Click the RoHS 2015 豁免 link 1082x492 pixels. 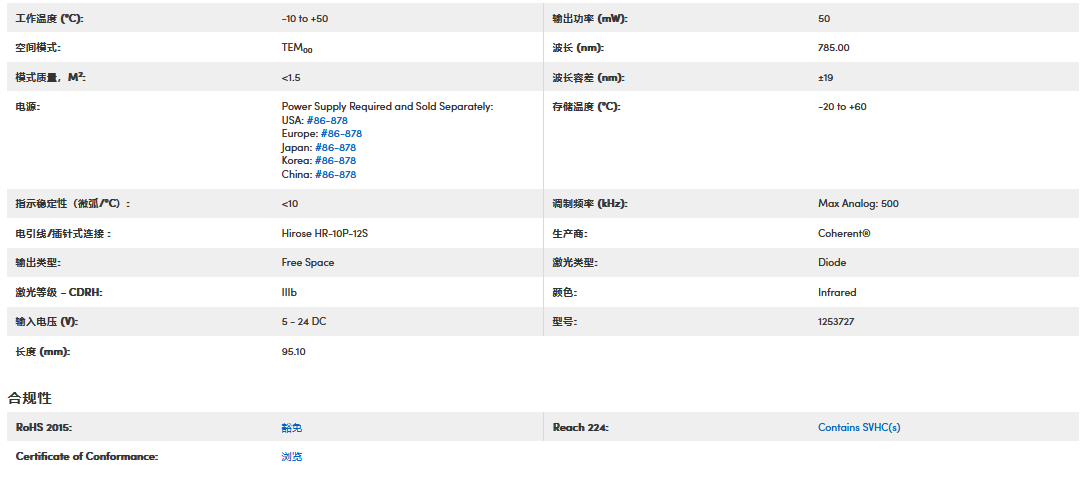(291, 427)
